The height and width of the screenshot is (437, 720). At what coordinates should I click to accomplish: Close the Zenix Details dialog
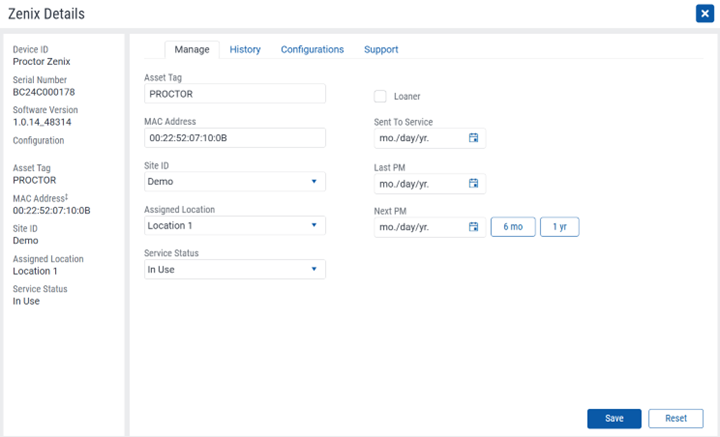point(704,13)
